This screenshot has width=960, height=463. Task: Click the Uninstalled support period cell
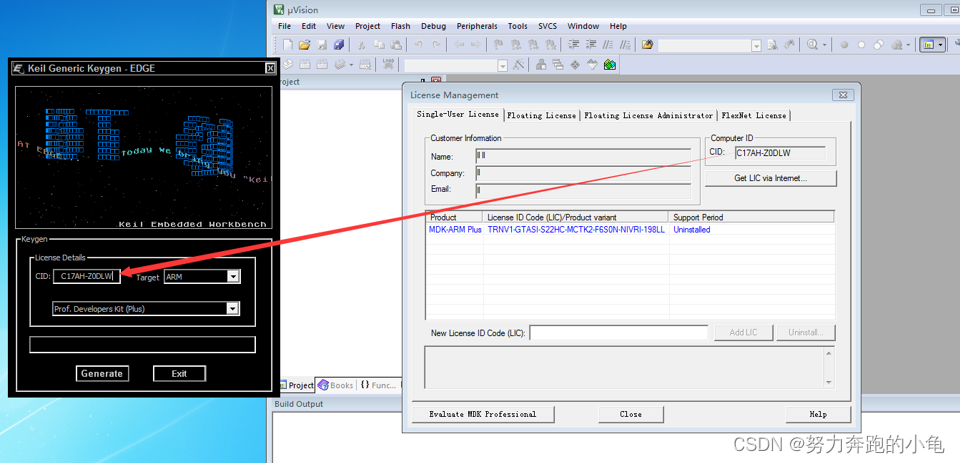tap(692, 230)
